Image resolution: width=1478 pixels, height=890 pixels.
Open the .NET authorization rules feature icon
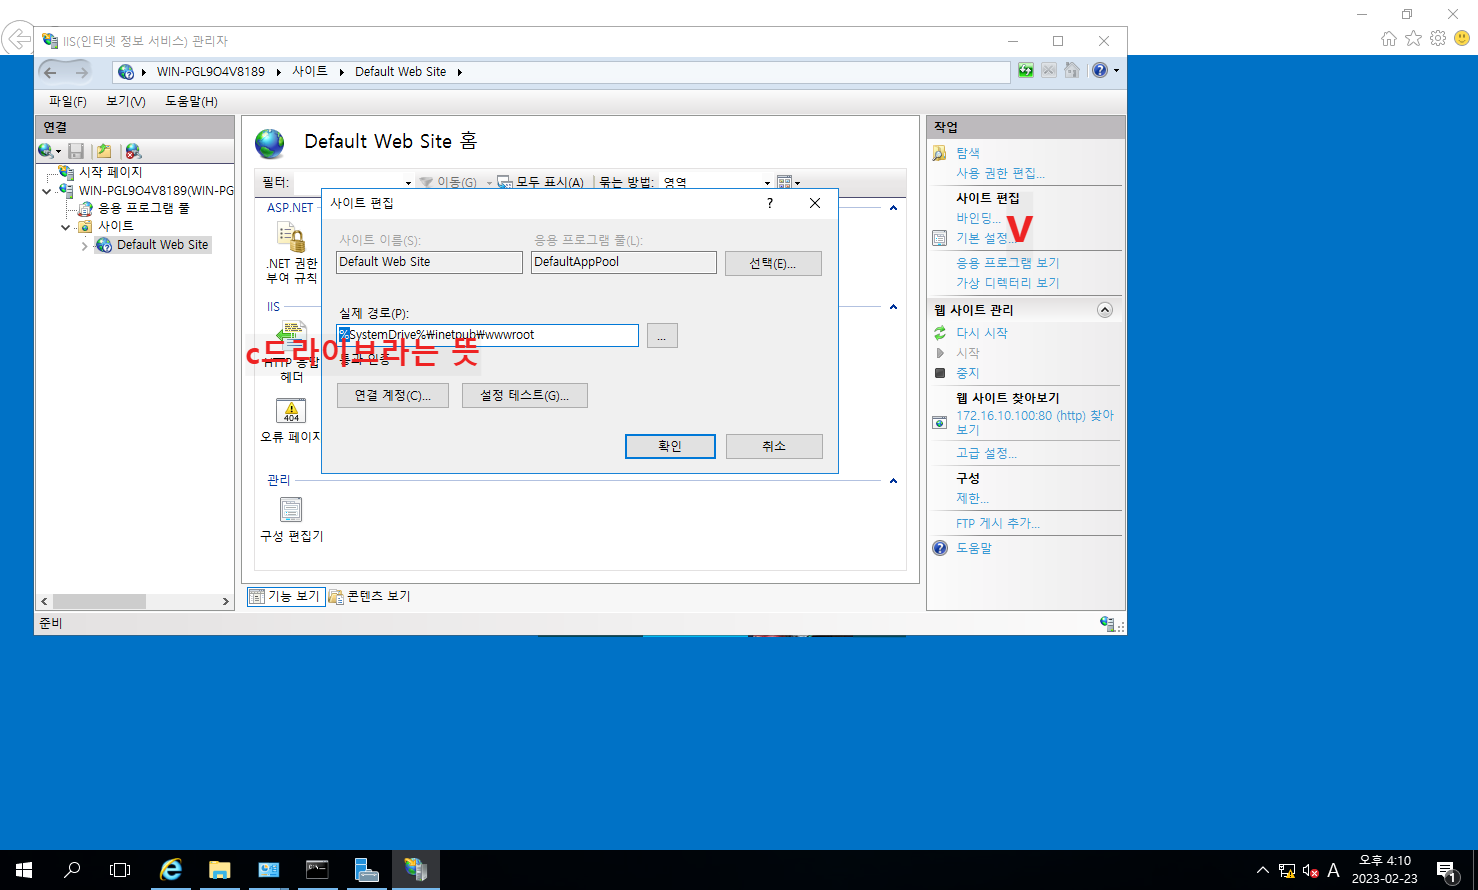(291, 238)
